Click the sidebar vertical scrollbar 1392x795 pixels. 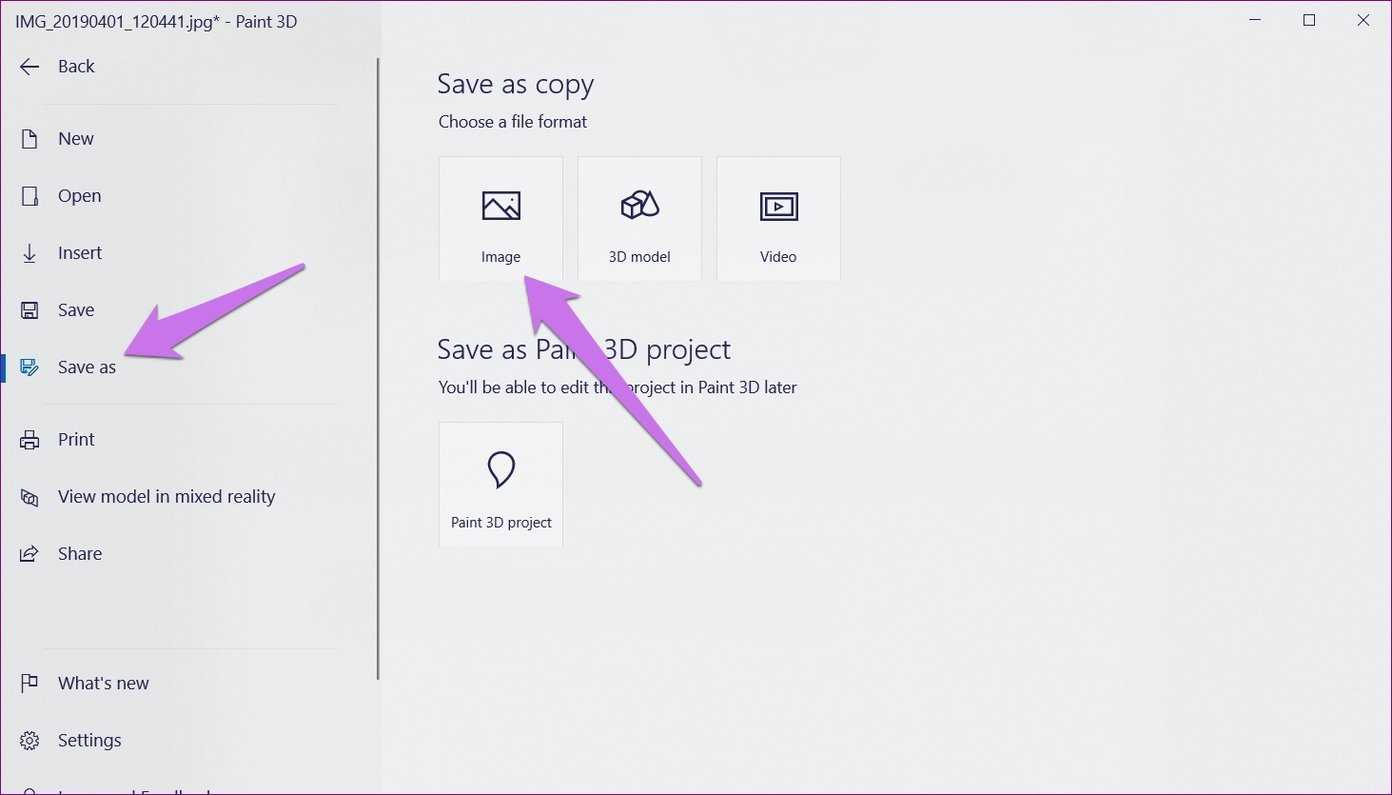(x=378, y=368)
